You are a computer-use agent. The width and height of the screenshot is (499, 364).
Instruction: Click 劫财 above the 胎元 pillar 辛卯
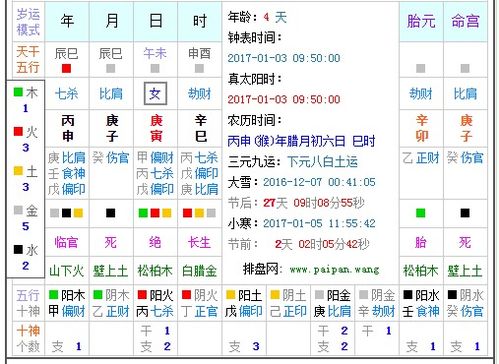[x=421, y=94]
